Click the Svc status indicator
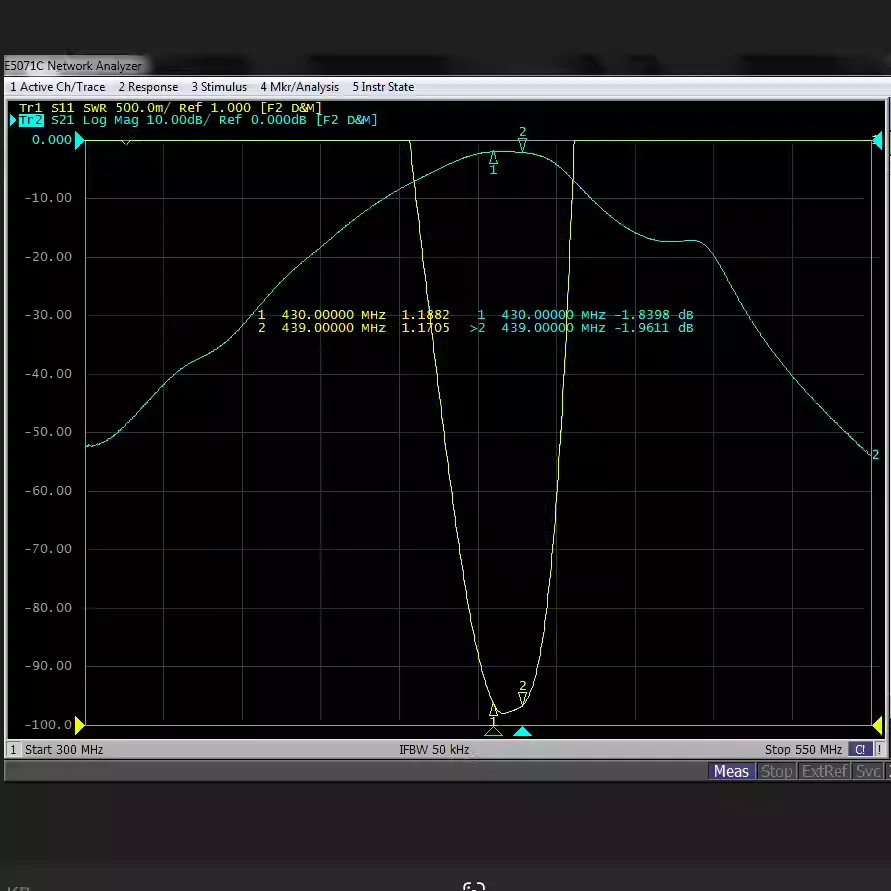The image size is (891, 891). 868,771
